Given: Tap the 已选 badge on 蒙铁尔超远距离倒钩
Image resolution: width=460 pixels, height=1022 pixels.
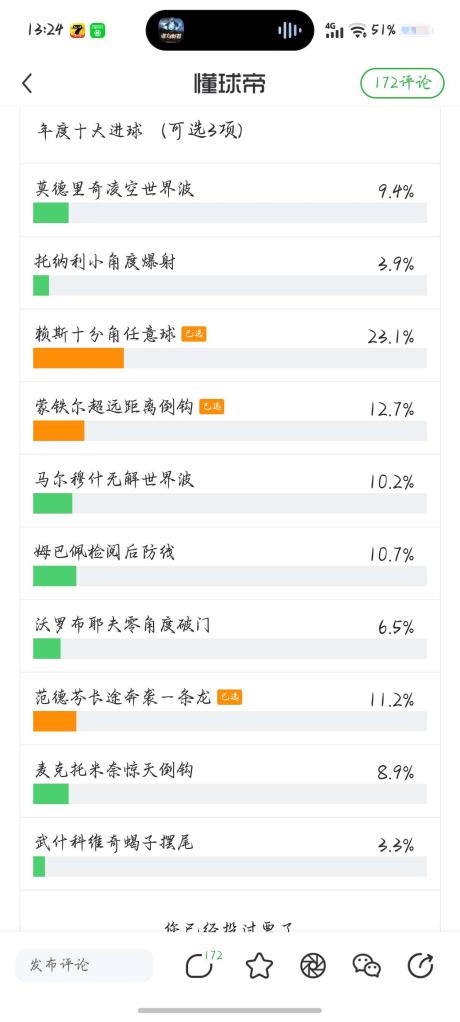Looking at the screenshot, I should pyautogui.click(x=212, y=407).
